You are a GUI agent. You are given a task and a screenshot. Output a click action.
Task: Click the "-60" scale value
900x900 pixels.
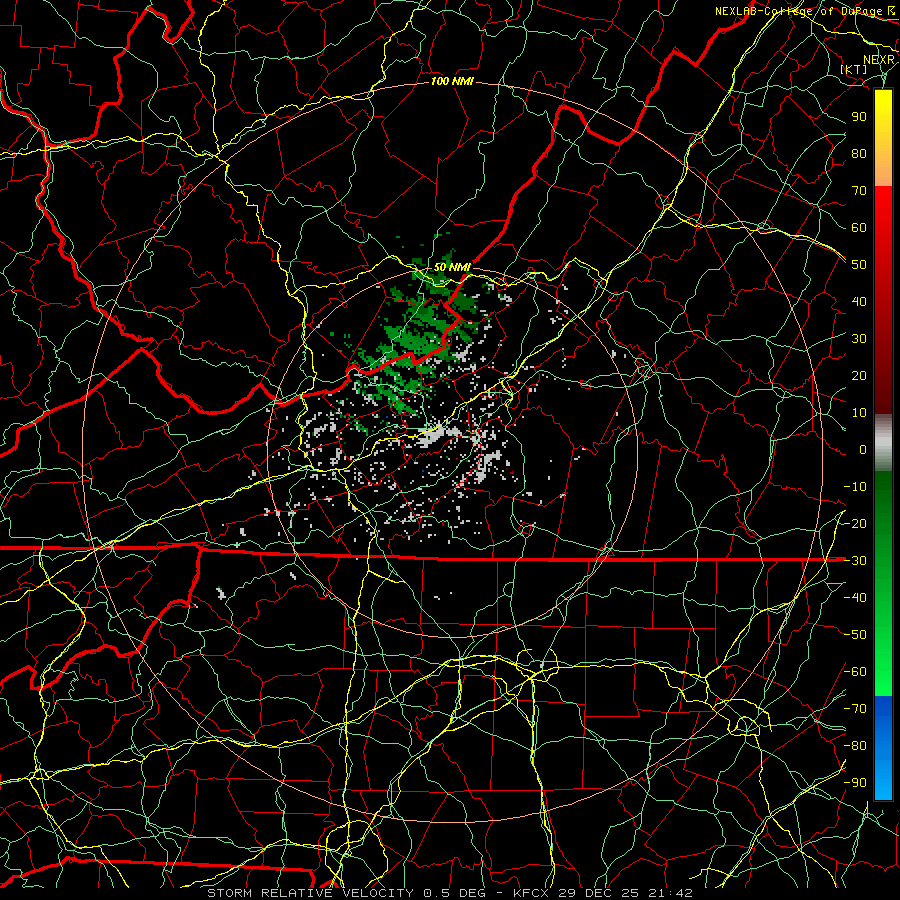[x=855, y=672]
